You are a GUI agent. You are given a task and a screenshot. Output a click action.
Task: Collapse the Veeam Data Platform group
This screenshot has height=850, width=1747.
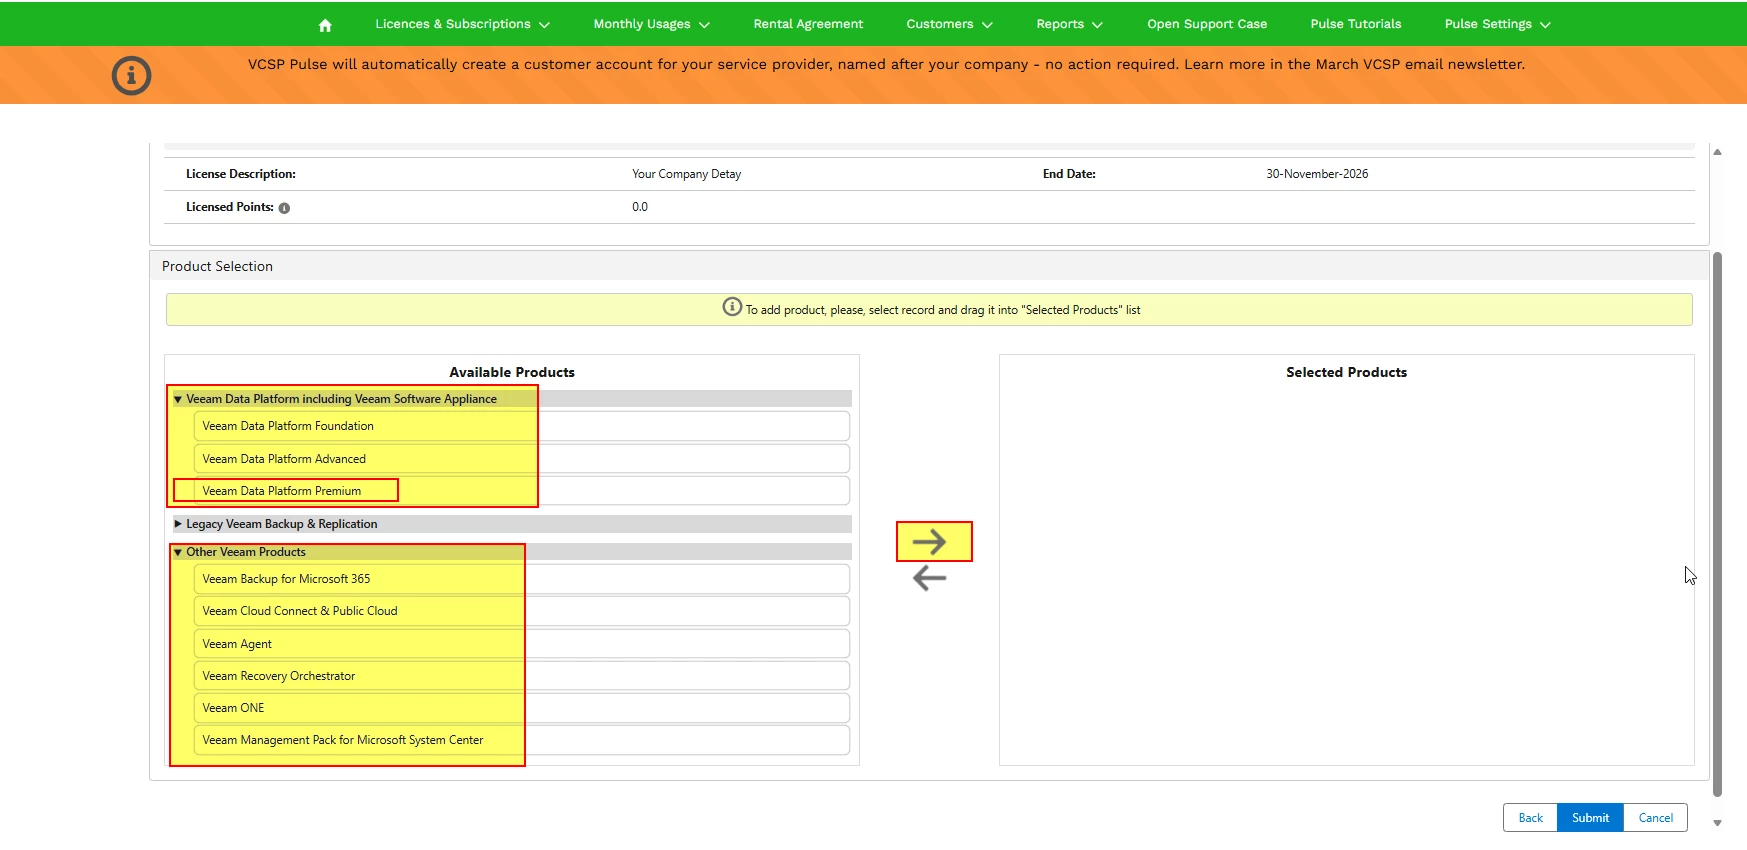pos(178,399)
